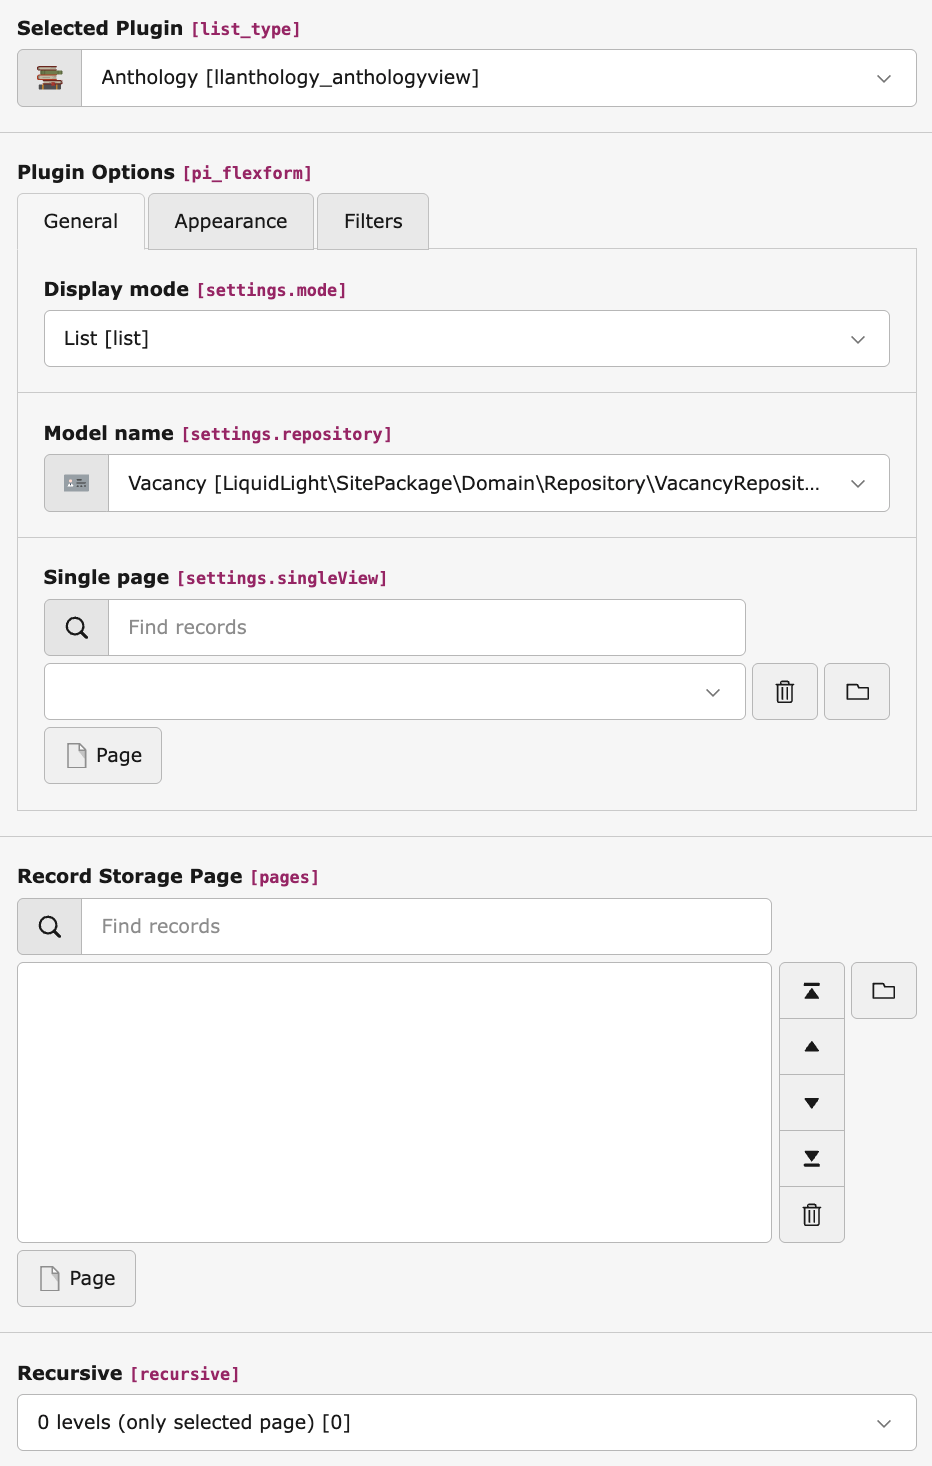Switch to the Appearance tab
Viewport: 932px width, 1466px height.
pos(230,221)
